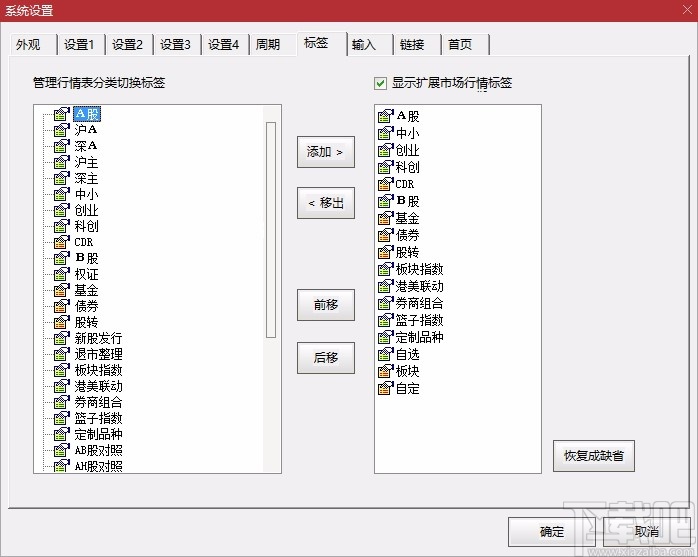Click the icon beside AB股对照 in left tree
Viewport: 698px width, 557px height.
62,451
